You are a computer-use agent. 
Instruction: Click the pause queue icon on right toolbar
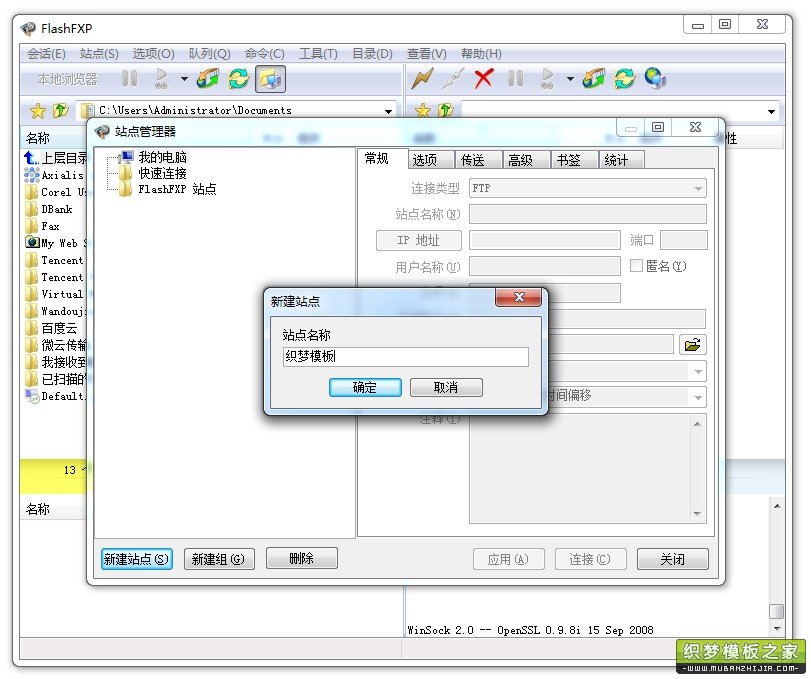pos(516,79)
